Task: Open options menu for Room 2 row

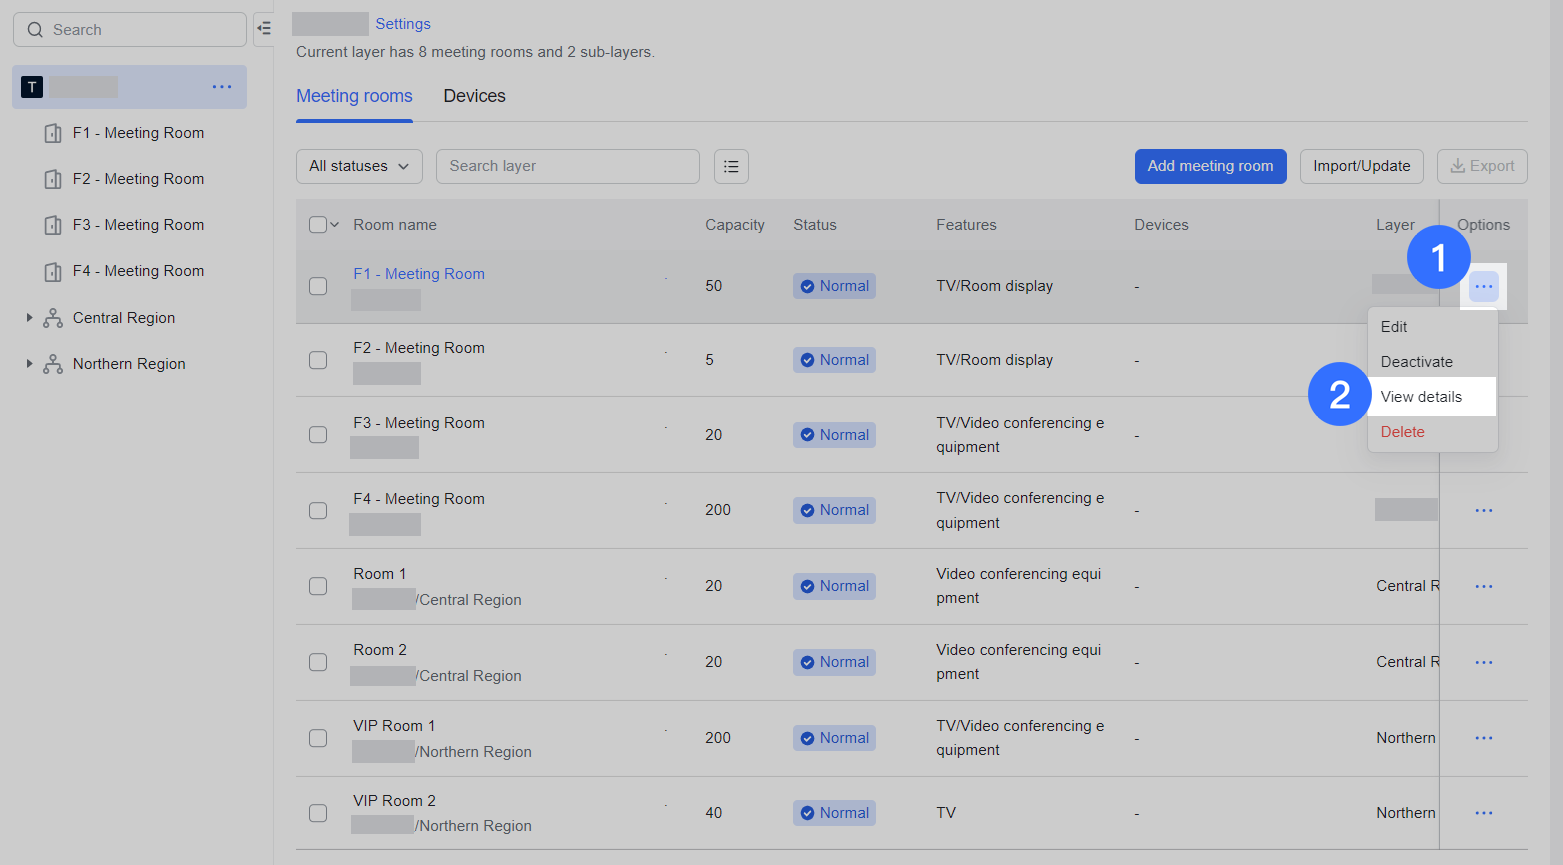Action: [1484, 662]
